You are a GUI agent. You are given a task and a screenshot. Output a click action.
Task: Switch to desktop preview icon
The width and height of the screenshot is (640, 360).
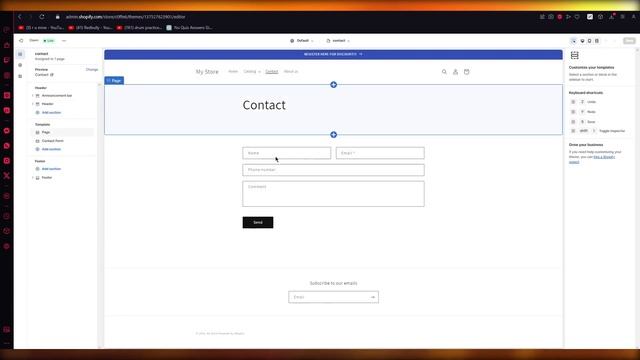coord(582,41)
